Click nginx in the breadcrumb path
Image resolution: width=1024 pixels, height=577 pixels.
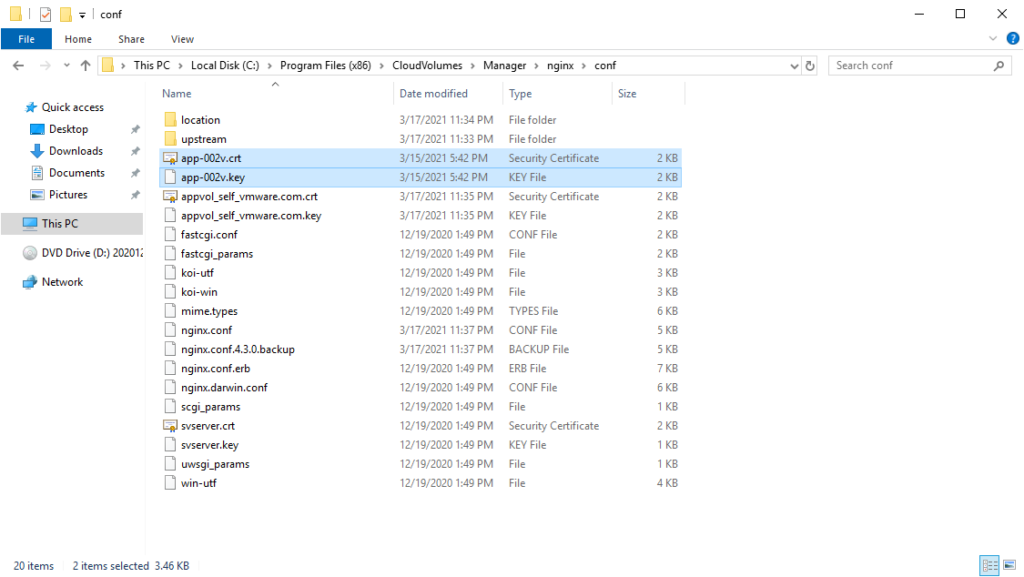[559, 65]
